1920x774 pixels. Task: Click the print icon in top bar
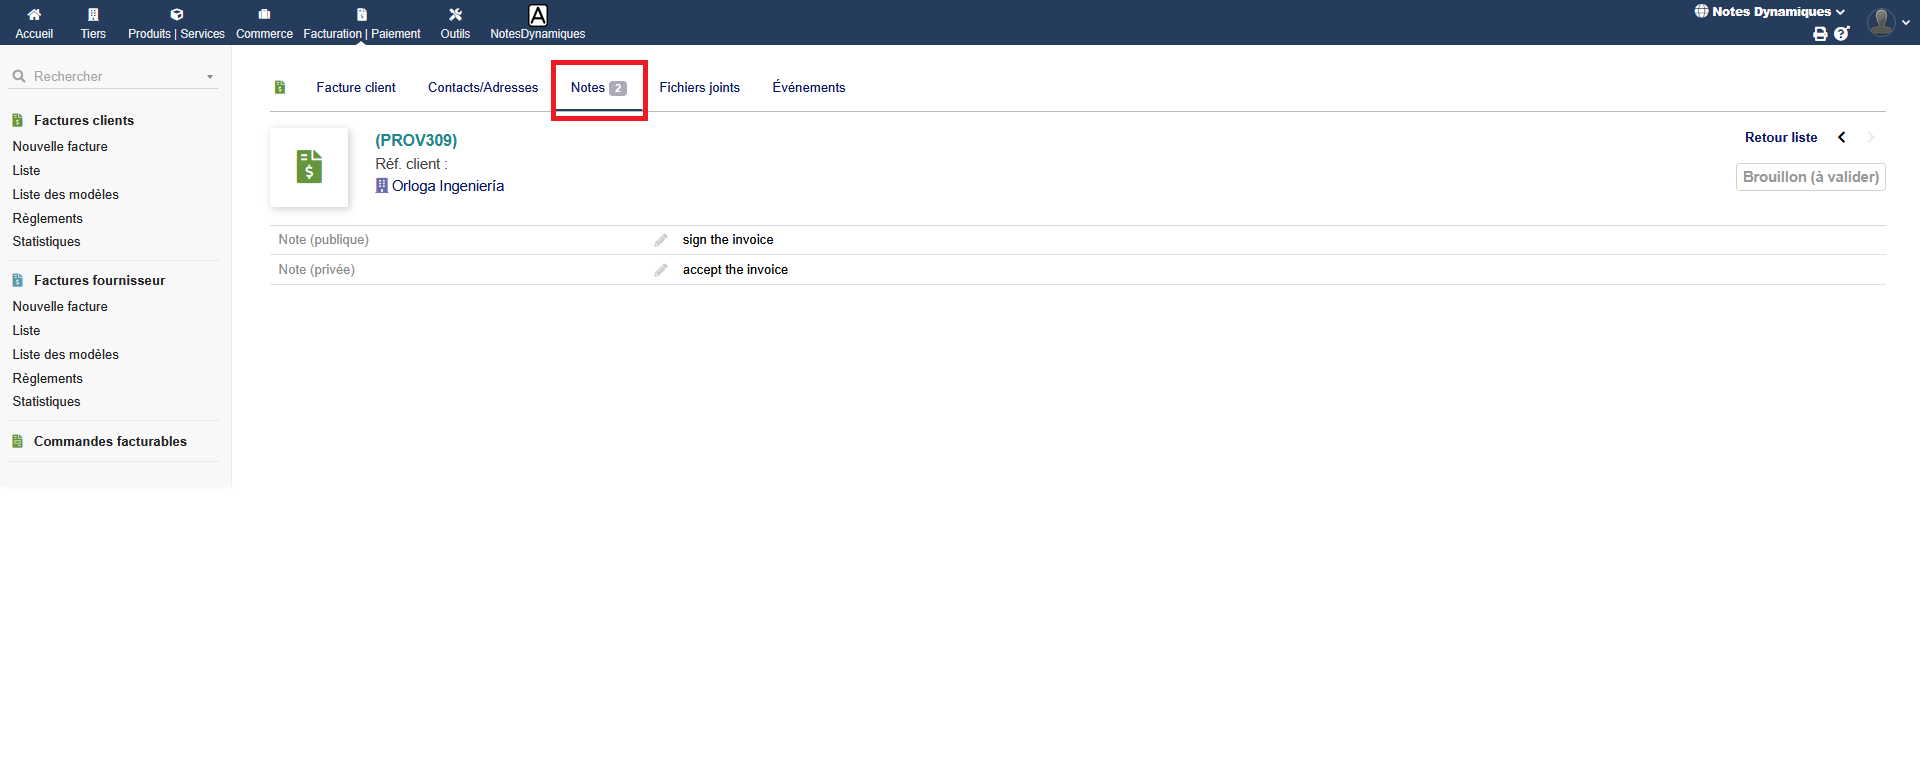1820,34
